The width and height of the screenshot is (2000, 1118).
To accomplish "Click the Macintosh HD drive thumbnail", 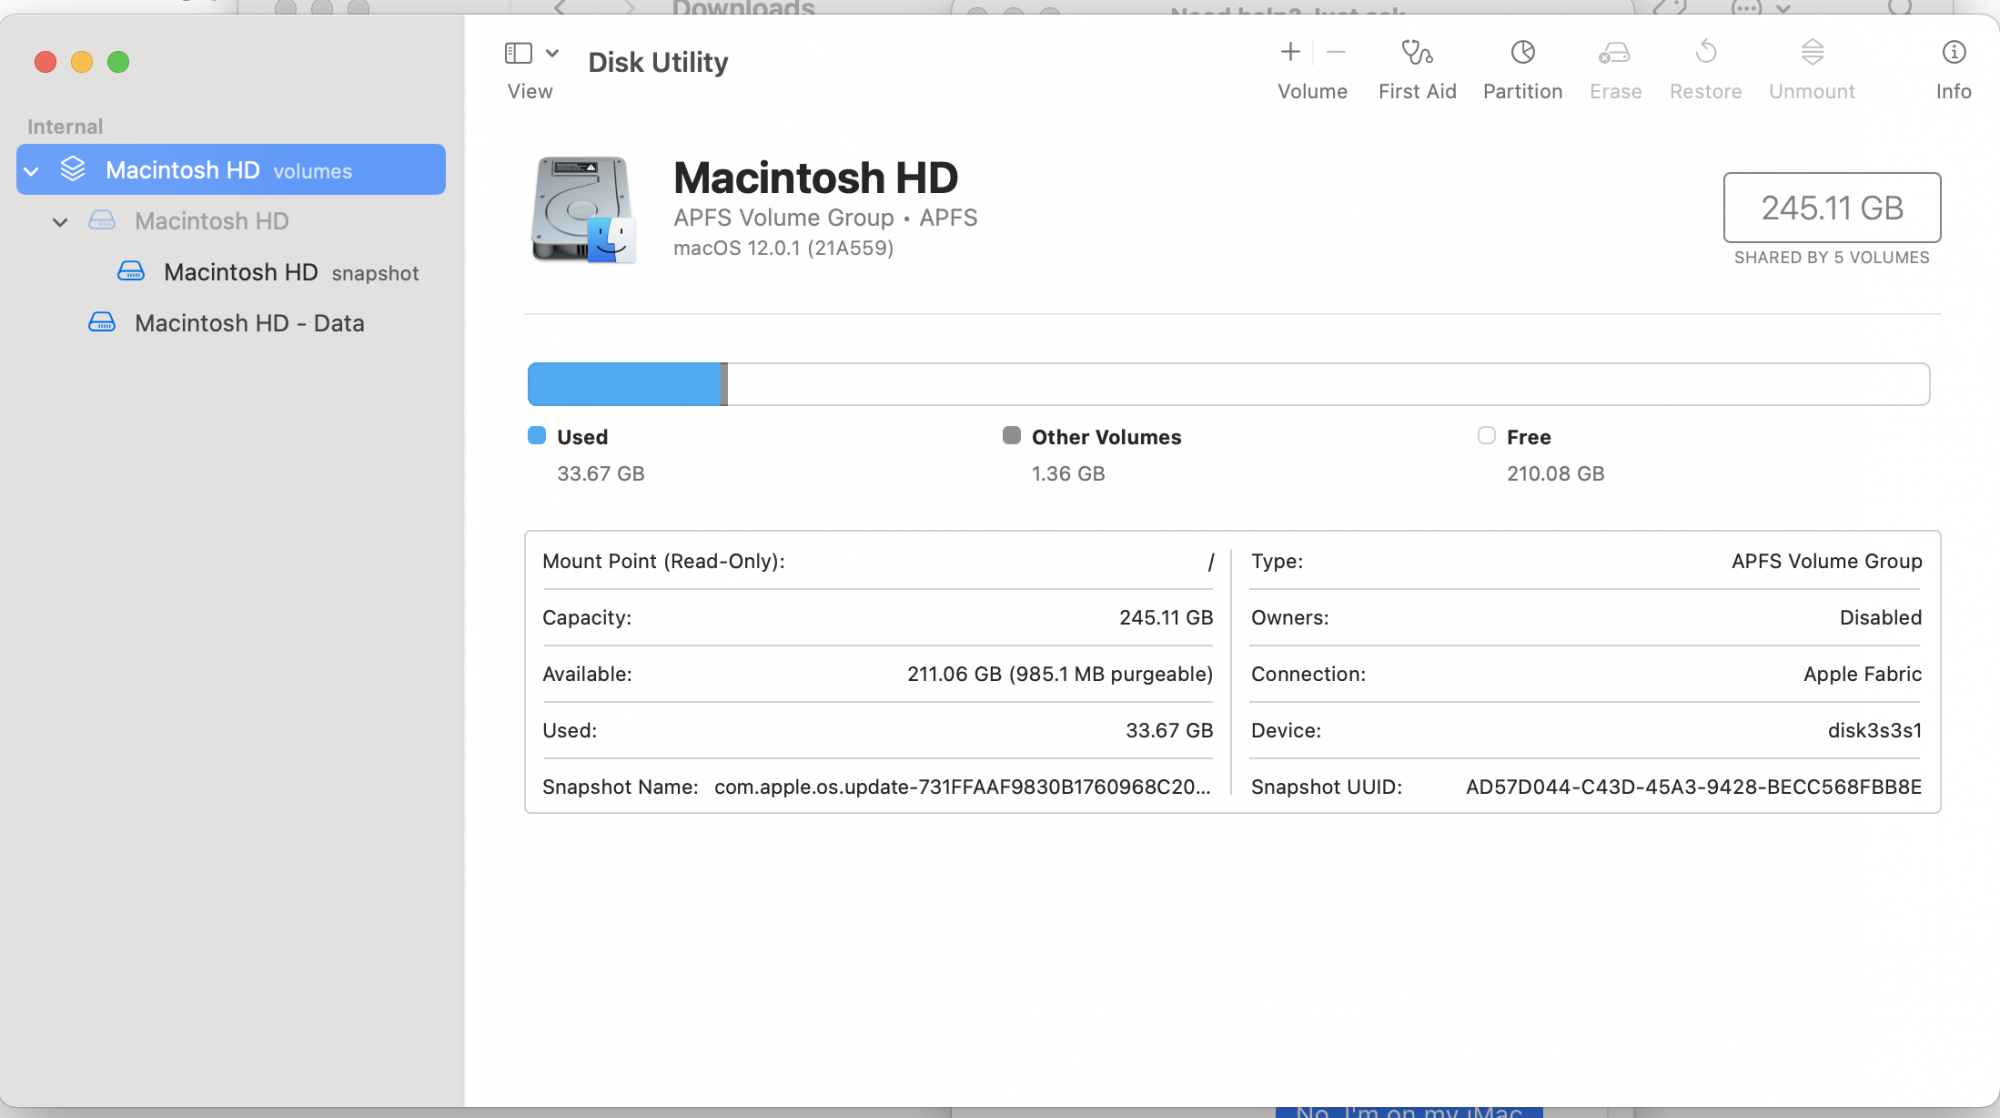I will (583, 210).
